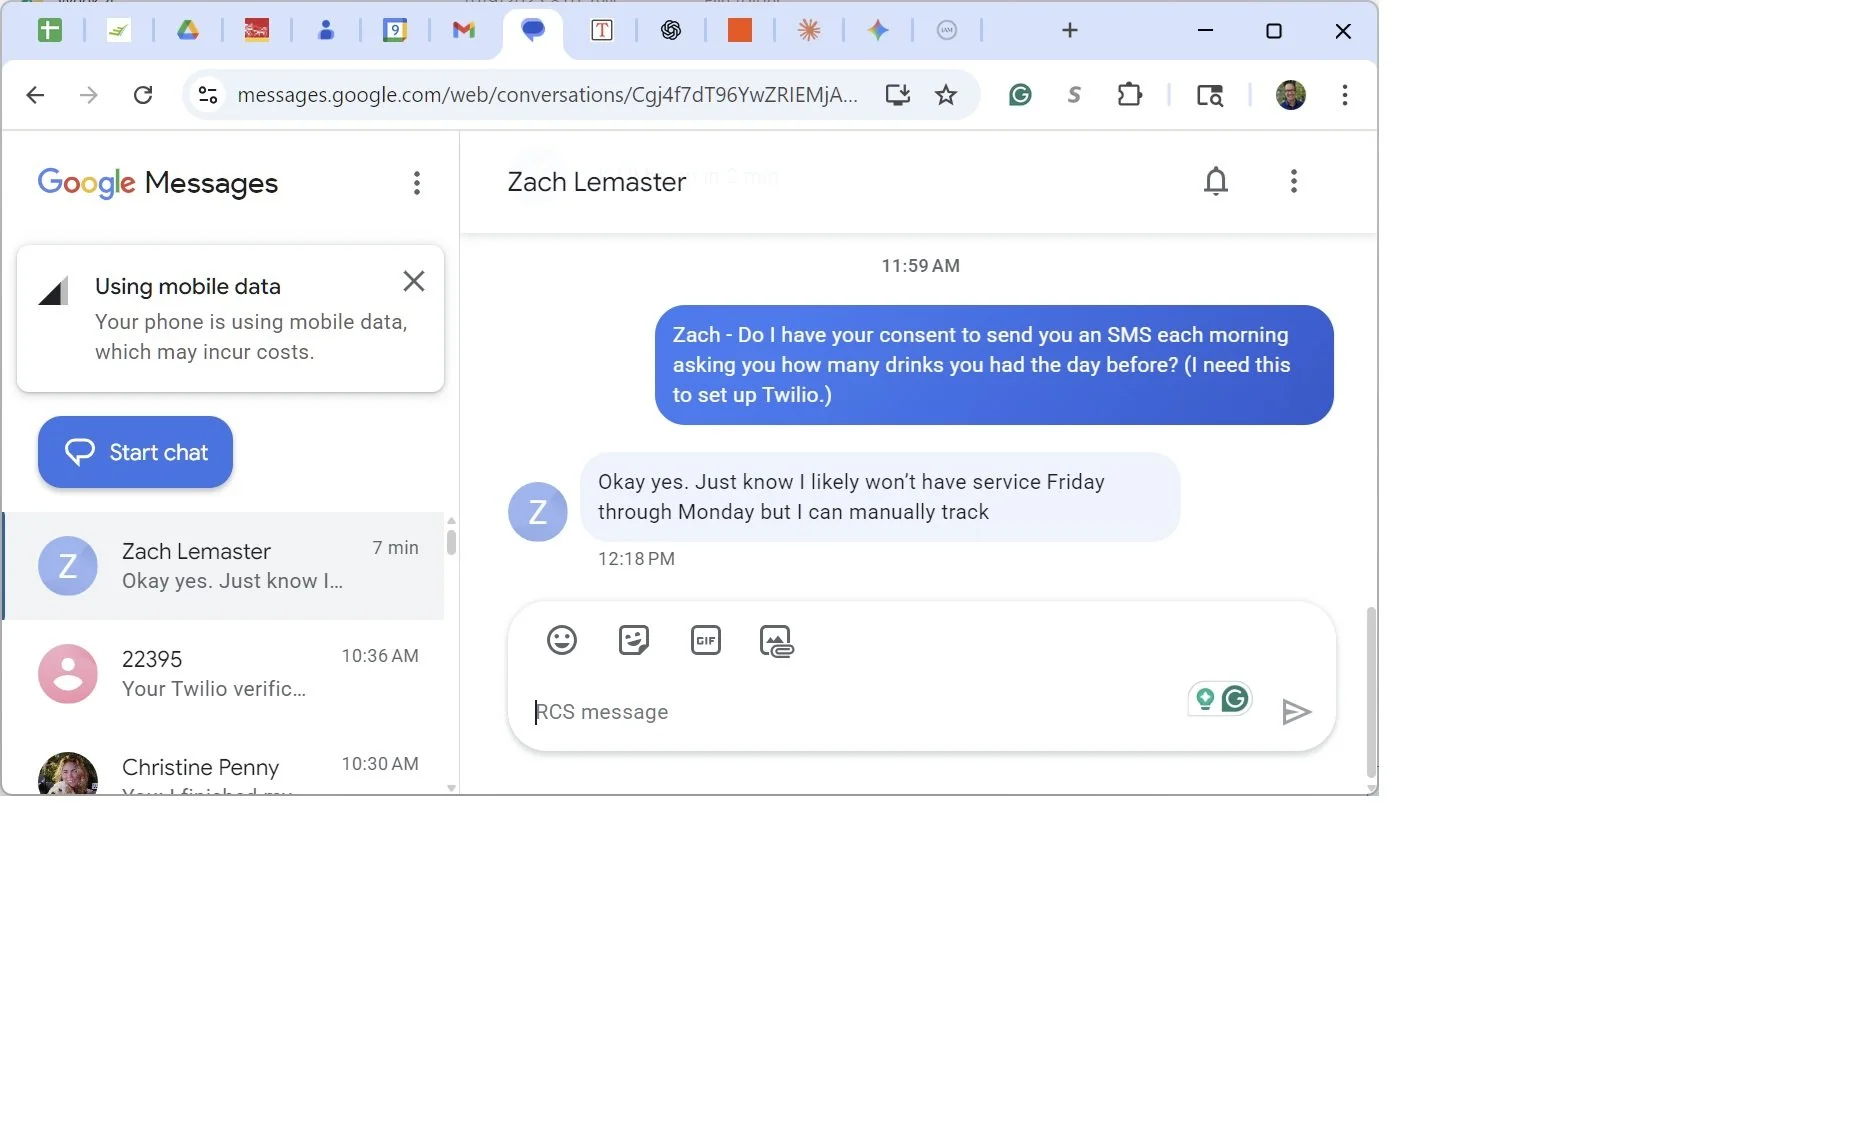The width and height of the screenshot is (1863, 1137).
Task: Send the RCS message
Action: coord(1296,712)
